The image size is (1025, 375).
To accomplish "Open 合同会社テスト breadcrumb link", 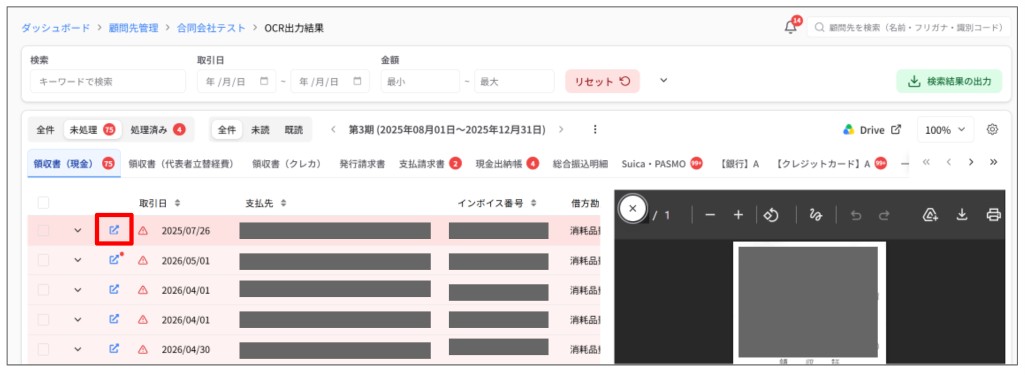I will [x=211, y=28].
